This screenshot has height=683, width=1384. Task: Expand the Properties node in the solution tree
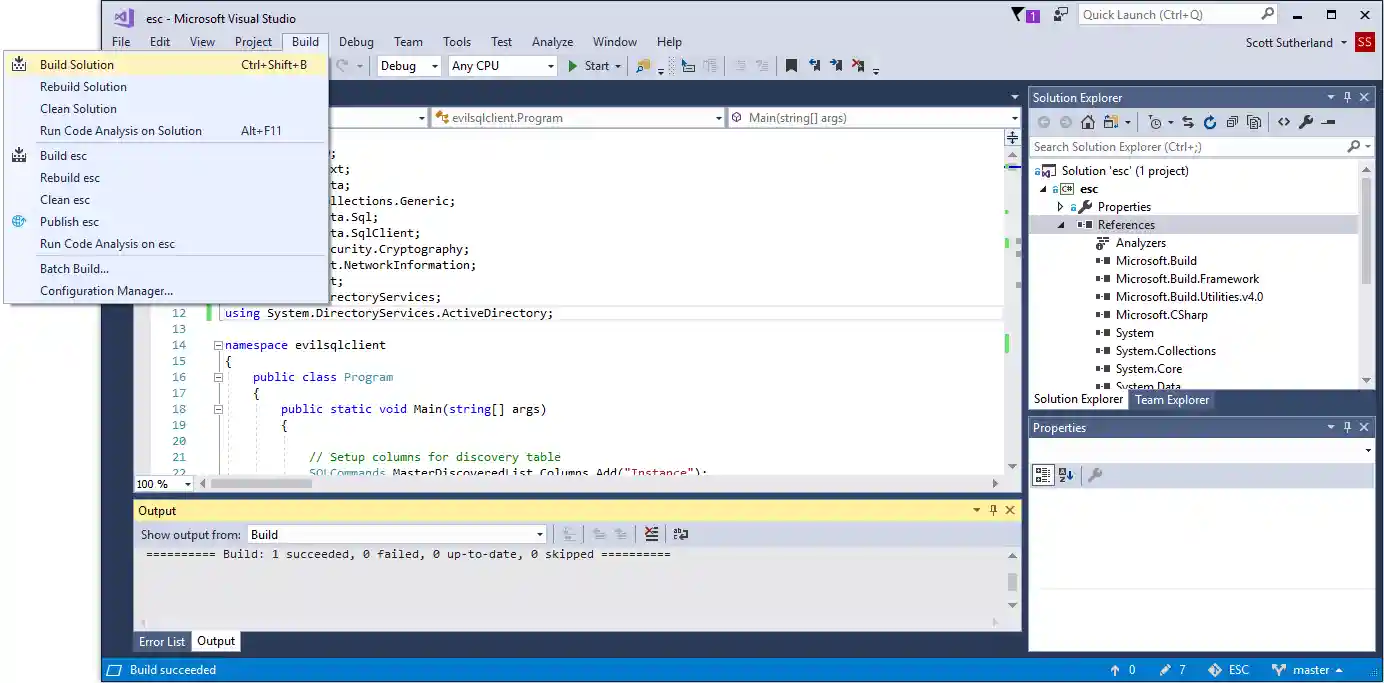point(1061,207)
